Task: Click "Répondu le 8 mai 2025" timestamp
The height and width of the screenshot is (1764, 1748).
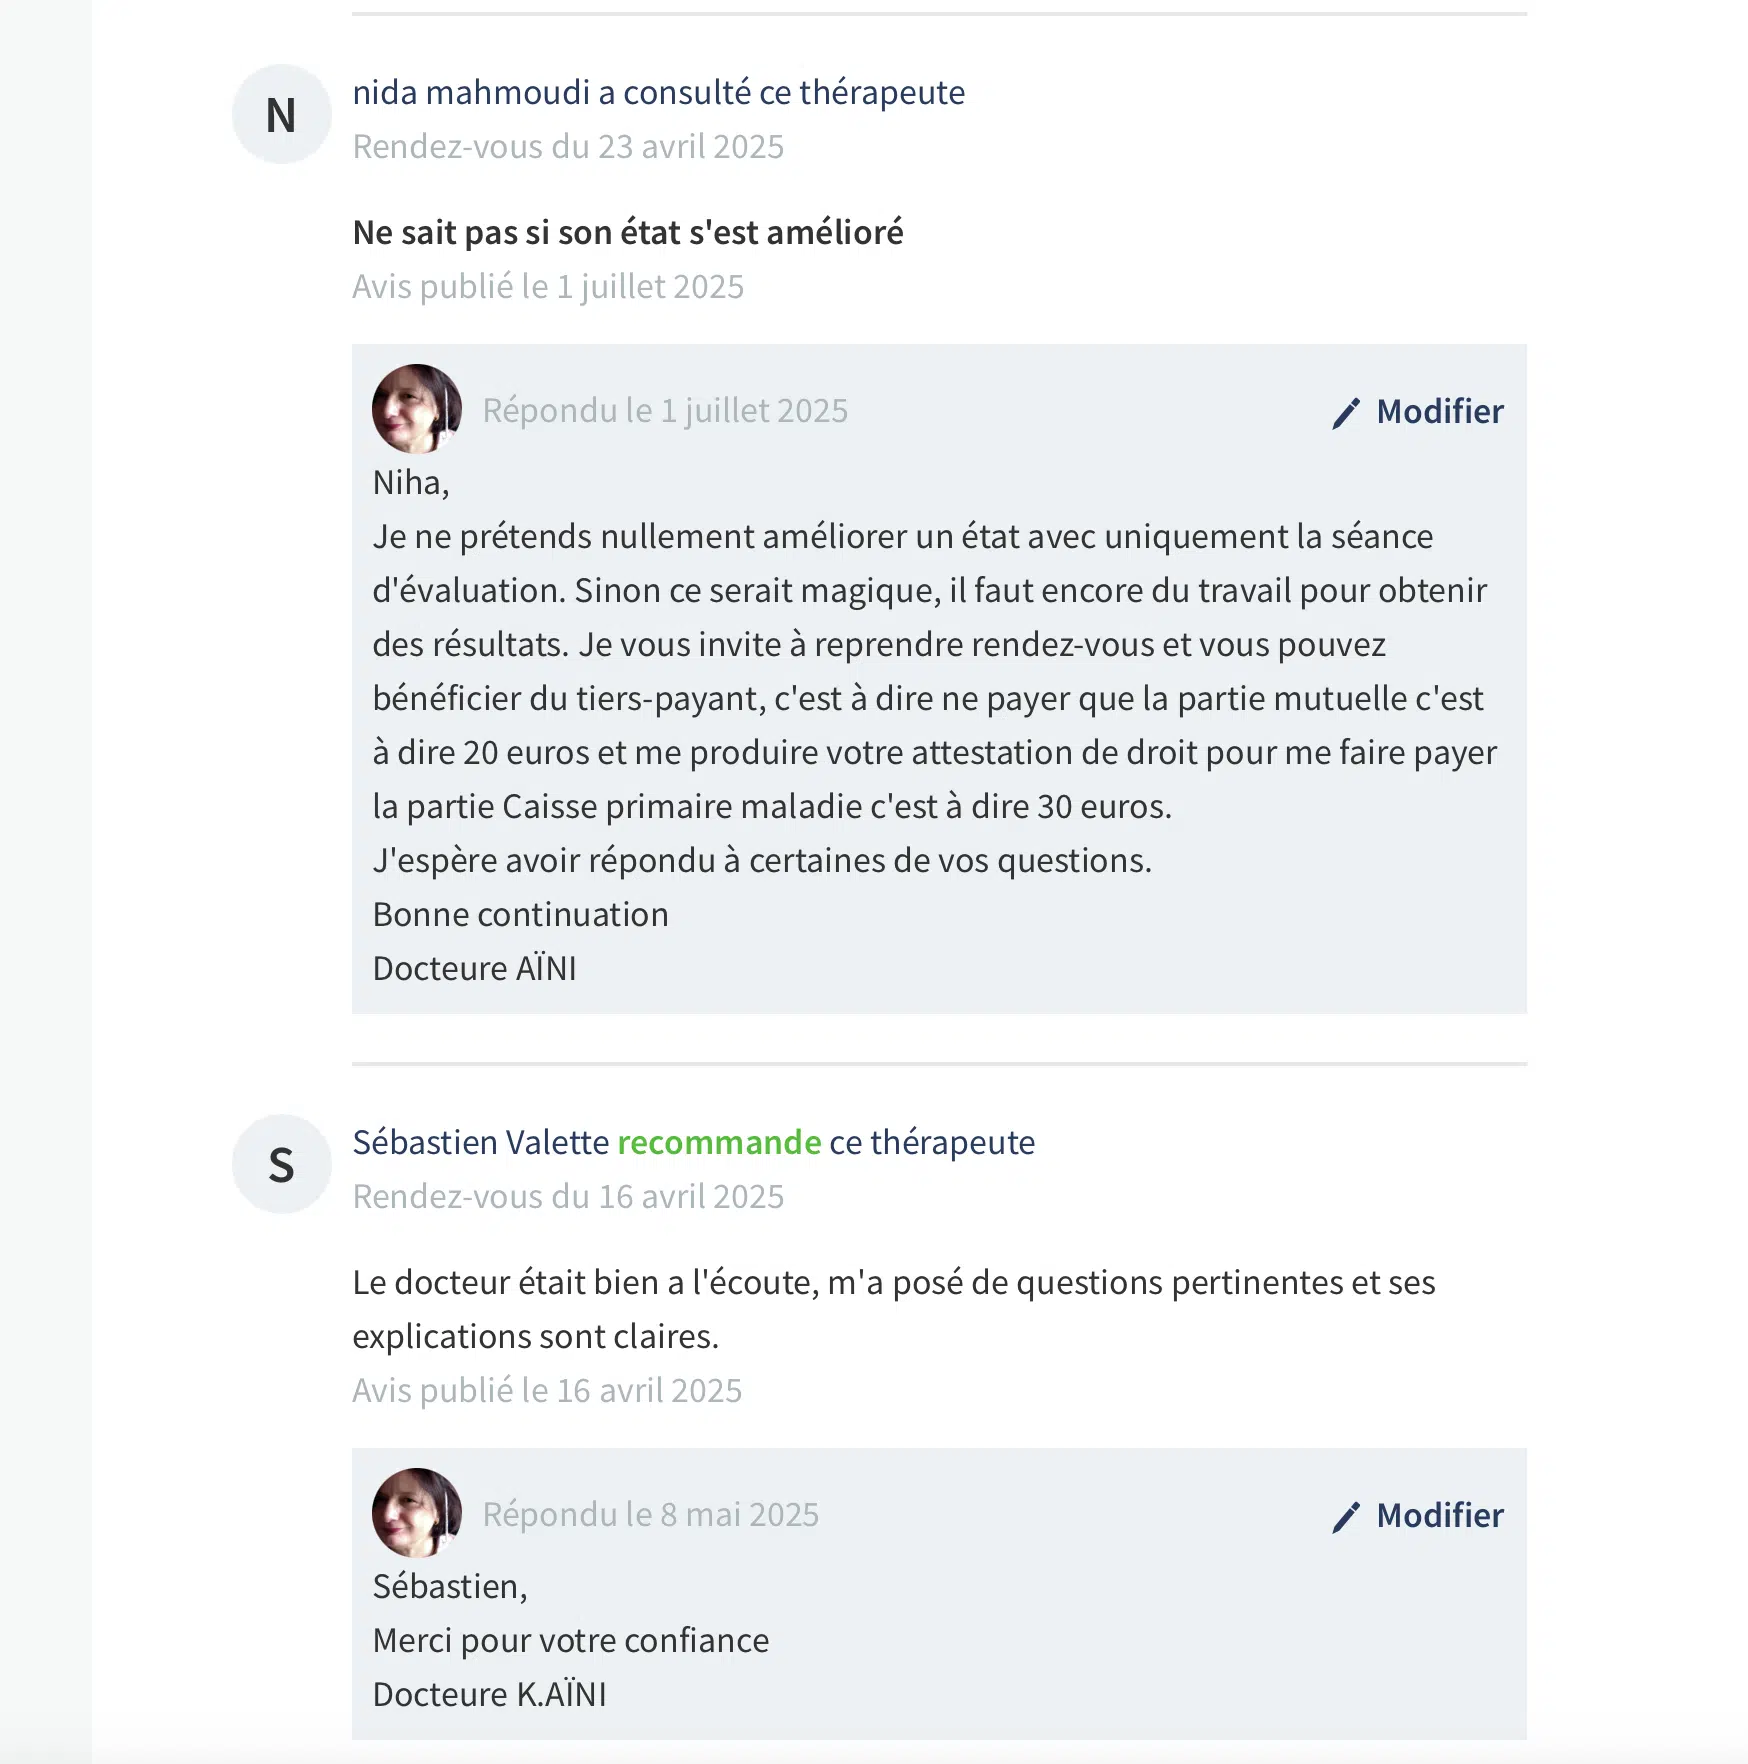Action: pos(650,1515)
